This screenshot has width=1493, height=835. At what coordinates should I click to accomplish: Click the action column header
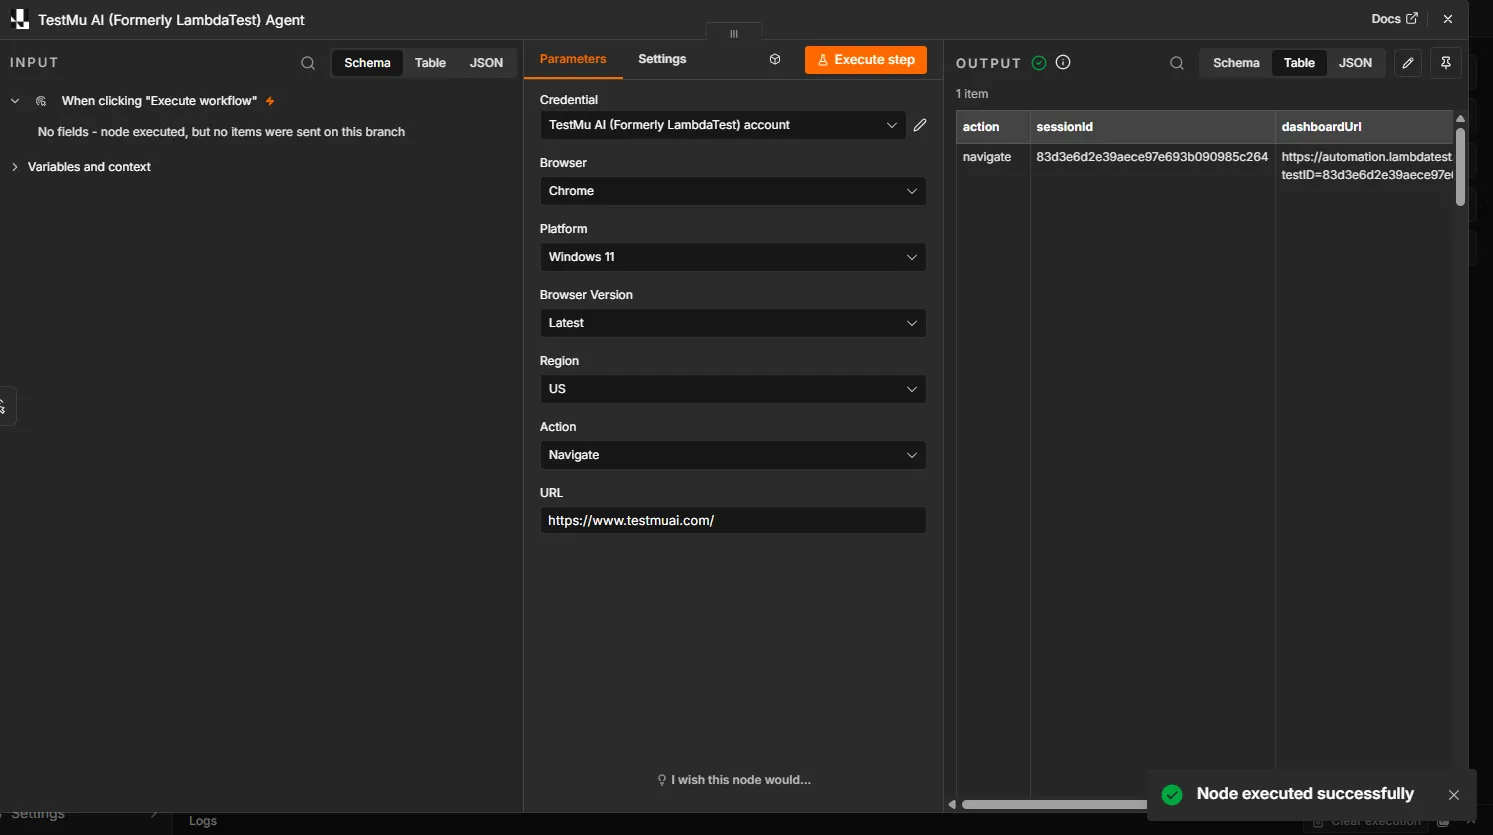[993, 127]
